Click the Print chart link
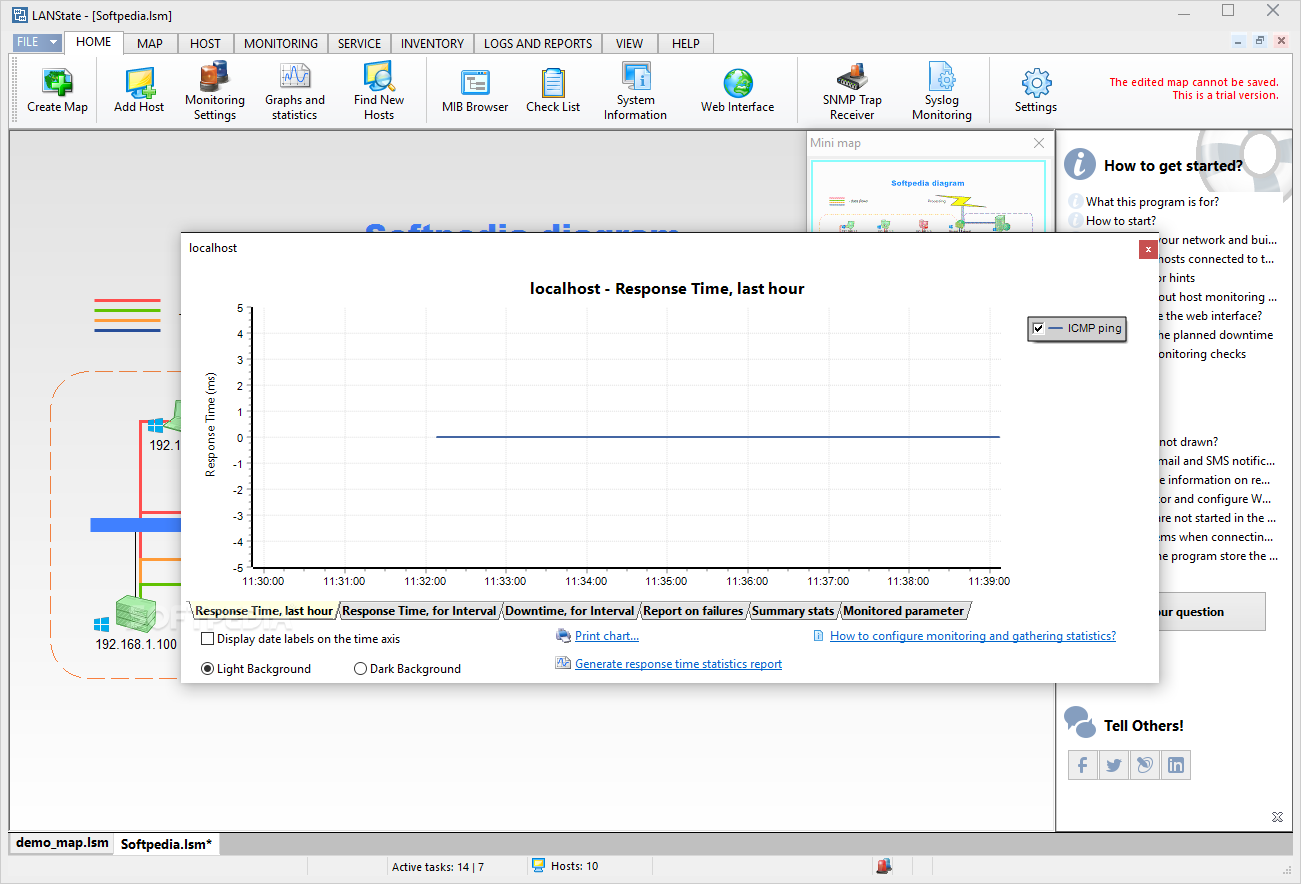This screenshot has width=1301, height=884. click(606, 636)
